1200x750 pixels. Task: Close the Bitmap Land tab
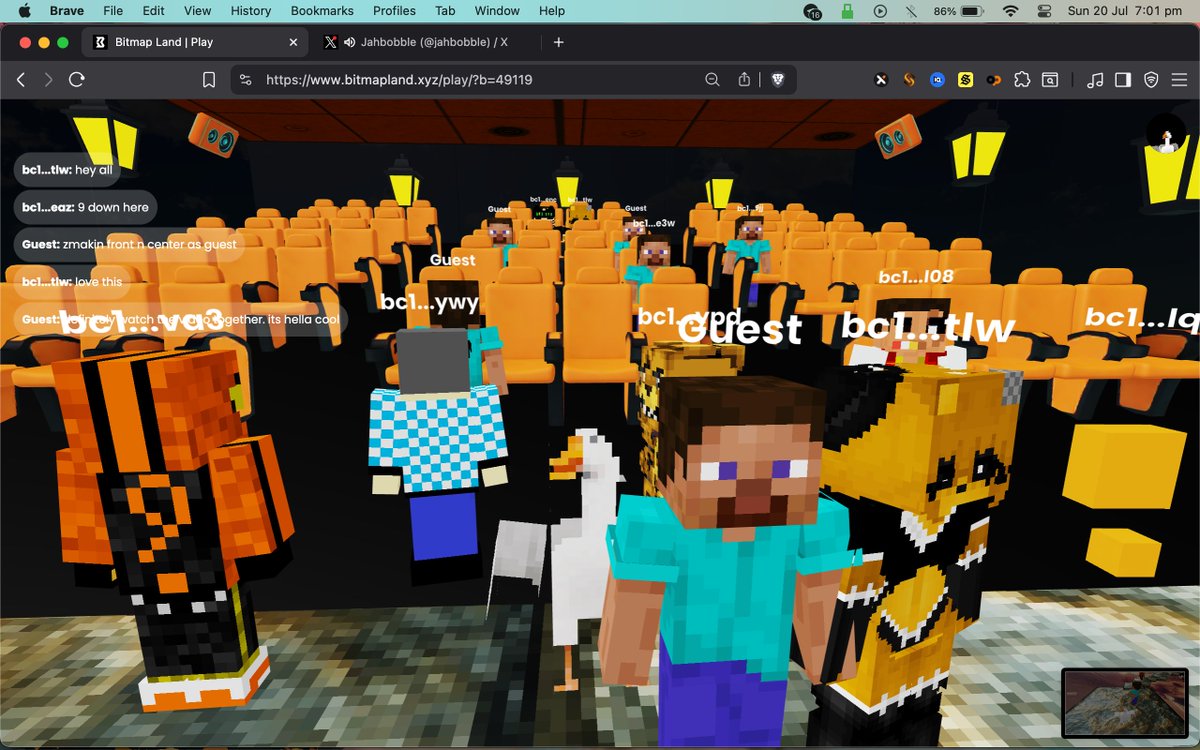(x=293, y=42)
